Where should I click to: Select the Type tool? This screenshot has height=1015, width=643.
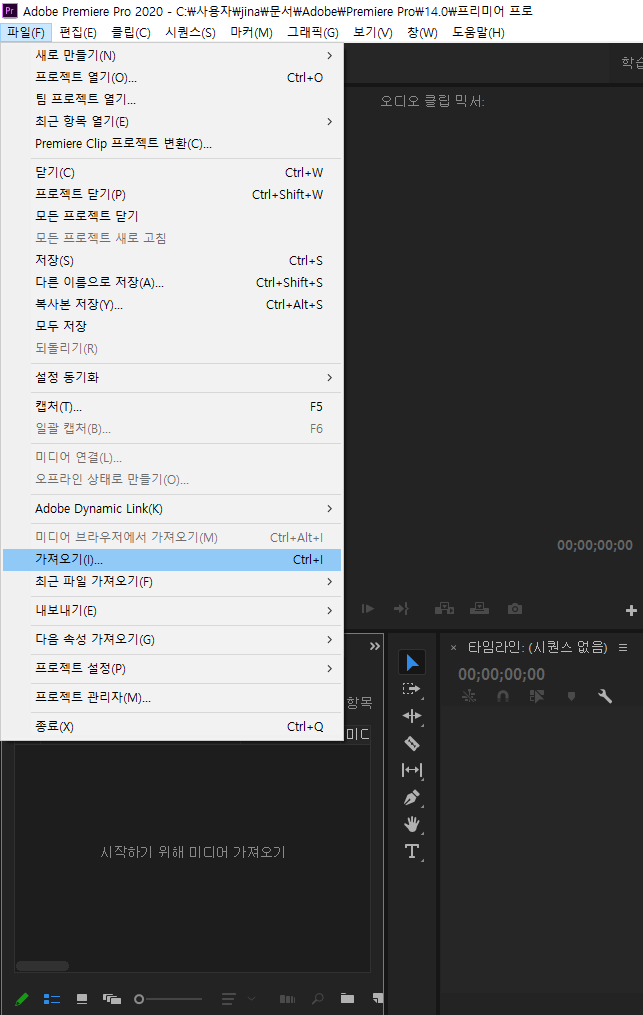(x=412, y=851)
